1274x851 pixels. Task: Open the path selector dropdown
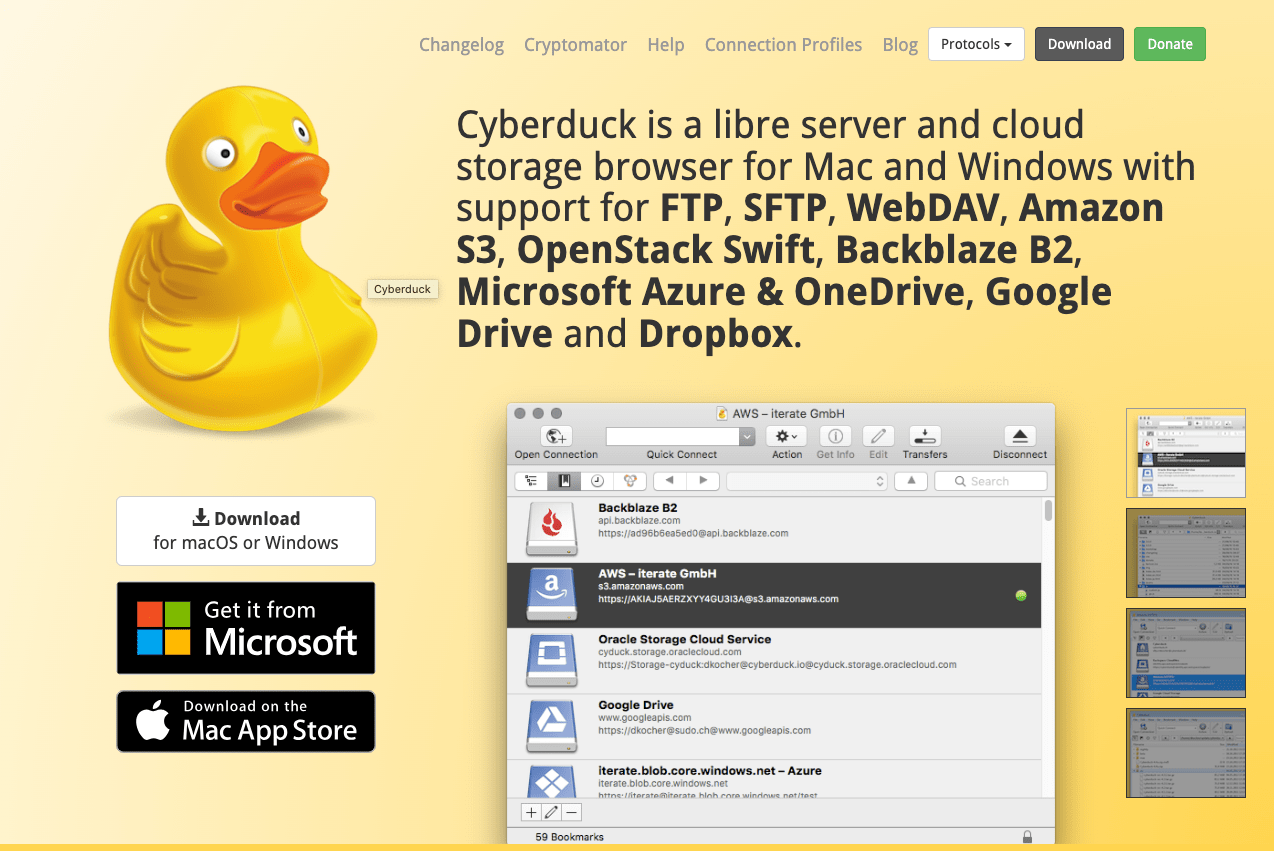pyautogui.click(x=807, y=481)
